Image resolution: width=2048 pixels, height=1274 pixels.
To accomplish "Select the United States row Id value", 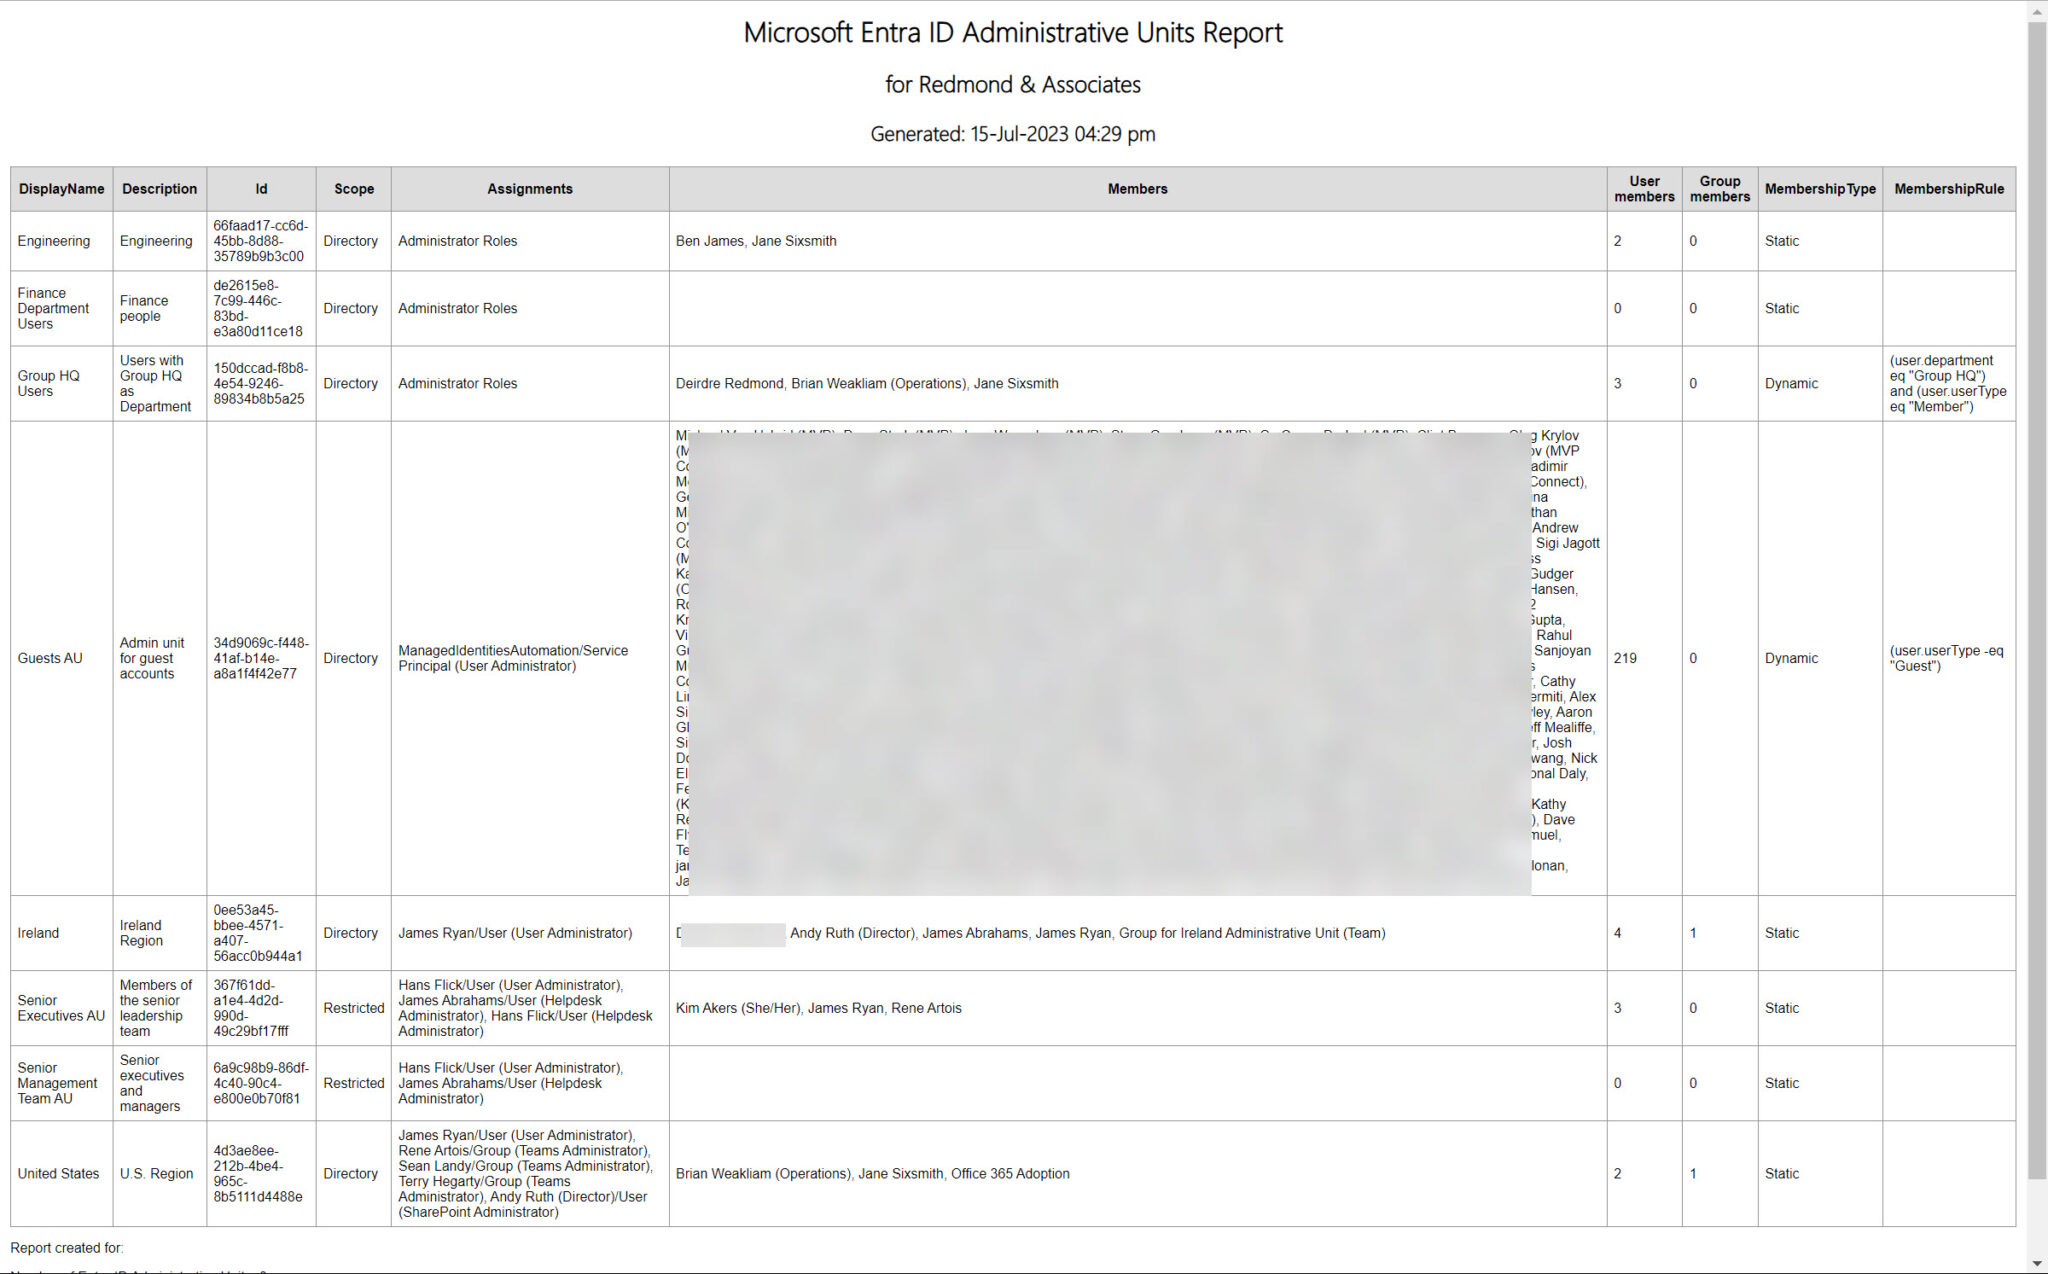I will click(x=261, y=1173).
